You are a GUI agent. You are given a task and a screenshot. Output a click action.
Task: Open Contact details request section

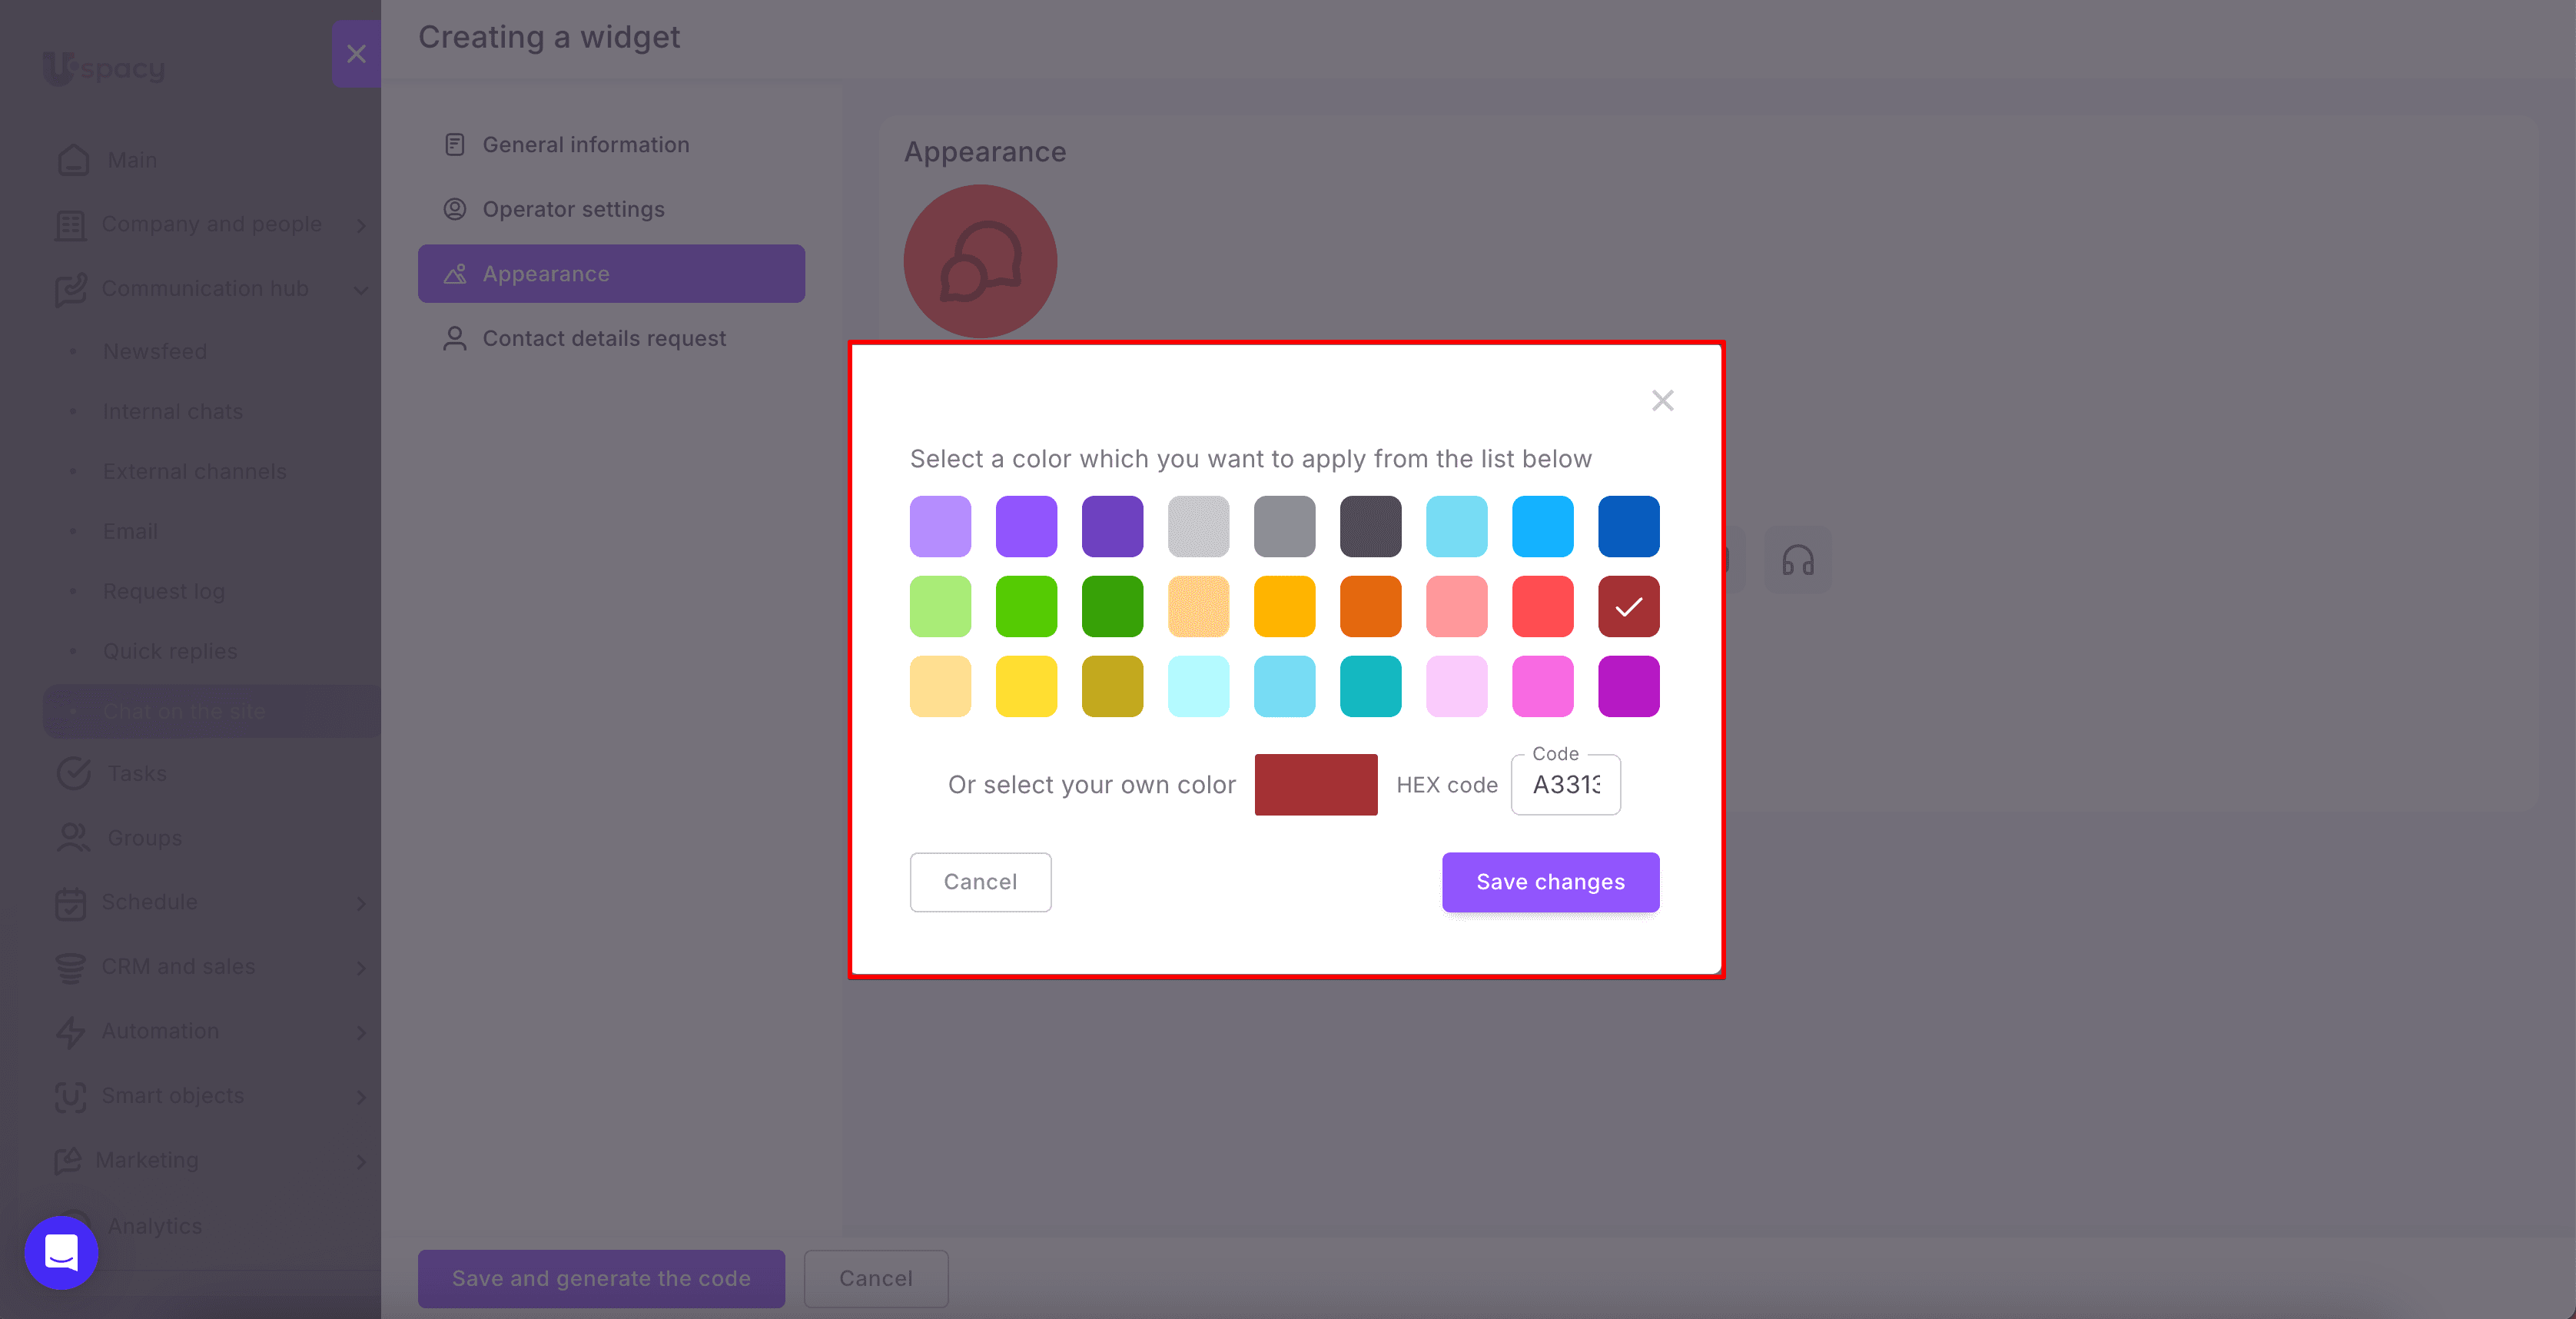pyautogui.click(x=611, y=339)
